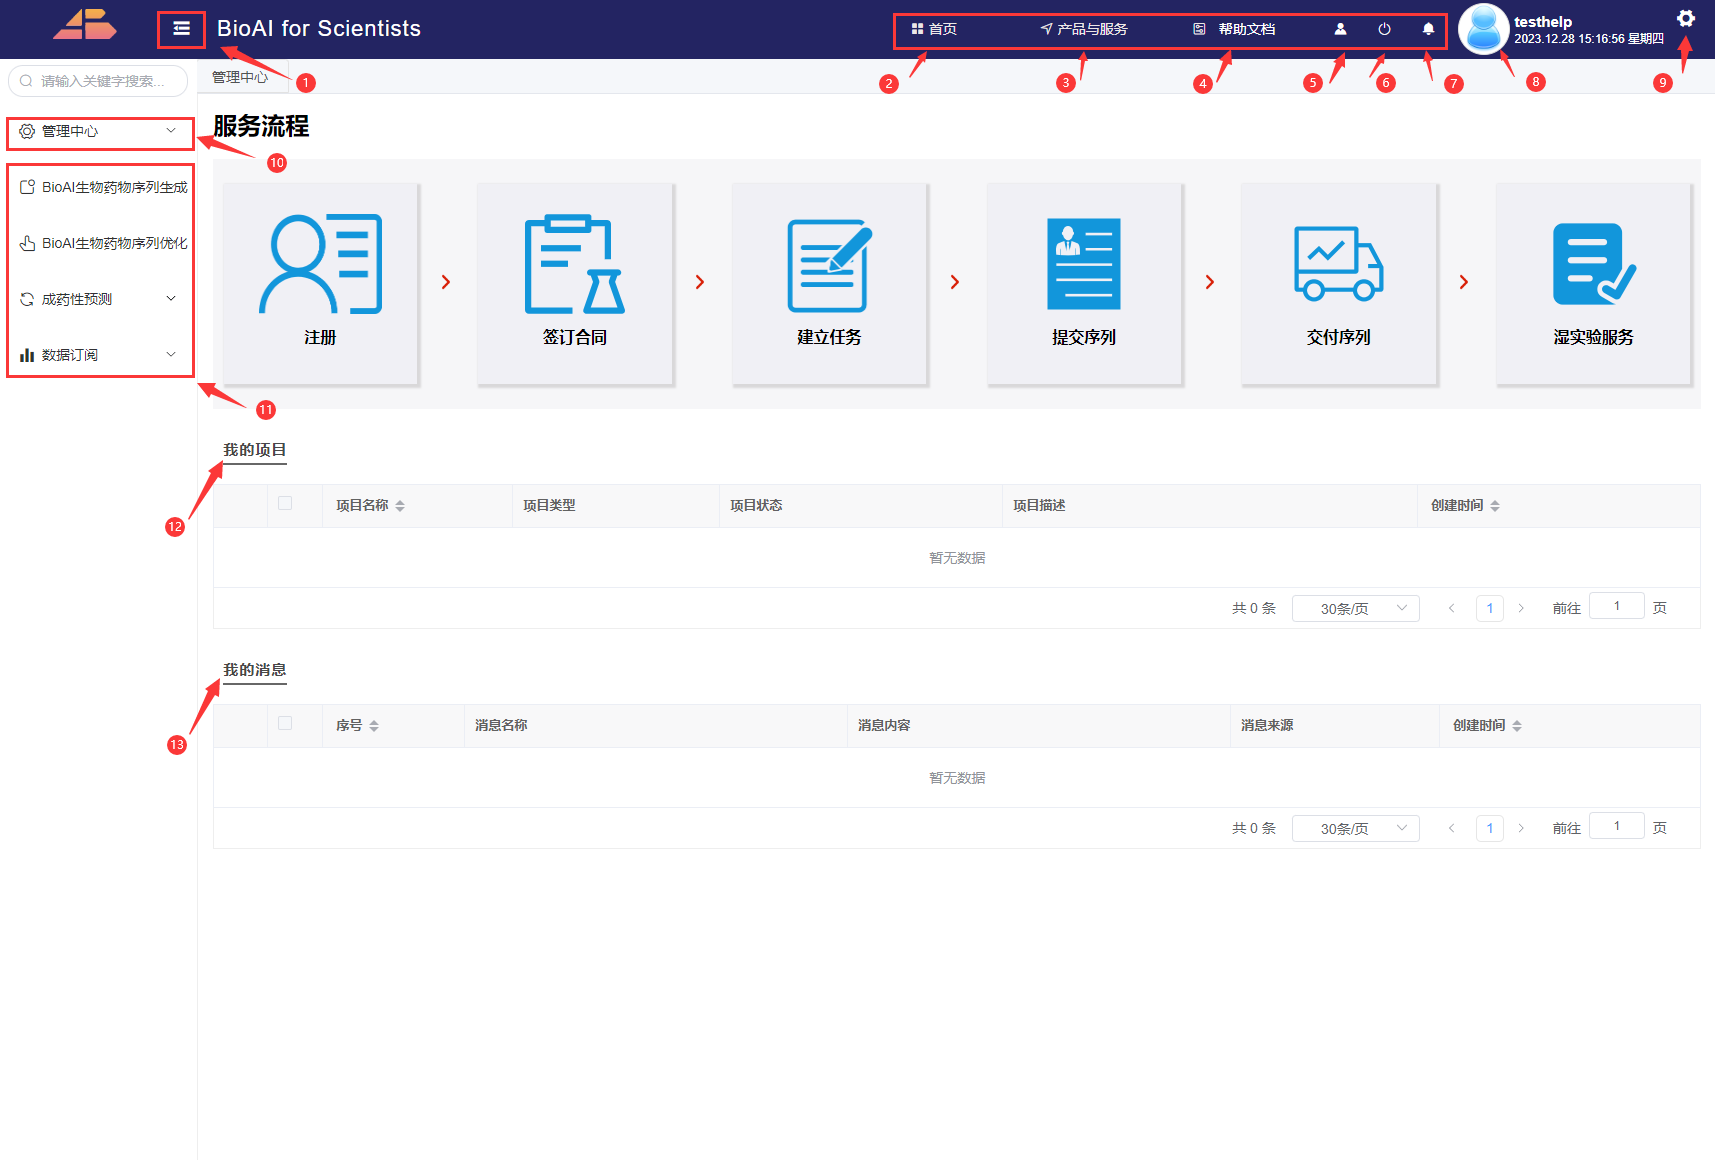This screenshot has height=1160, width=1715.
Task: Open the user profile person icon
Action: pyautogui.click(x=1340, y=29)
